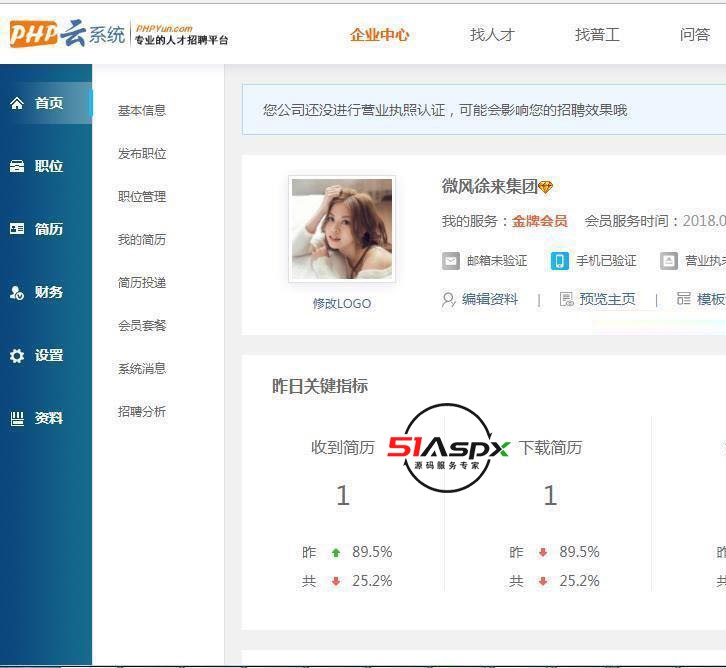Click 修改LOGO link below the photo
This screenshot has height=668, width=726.
[342, 304]
